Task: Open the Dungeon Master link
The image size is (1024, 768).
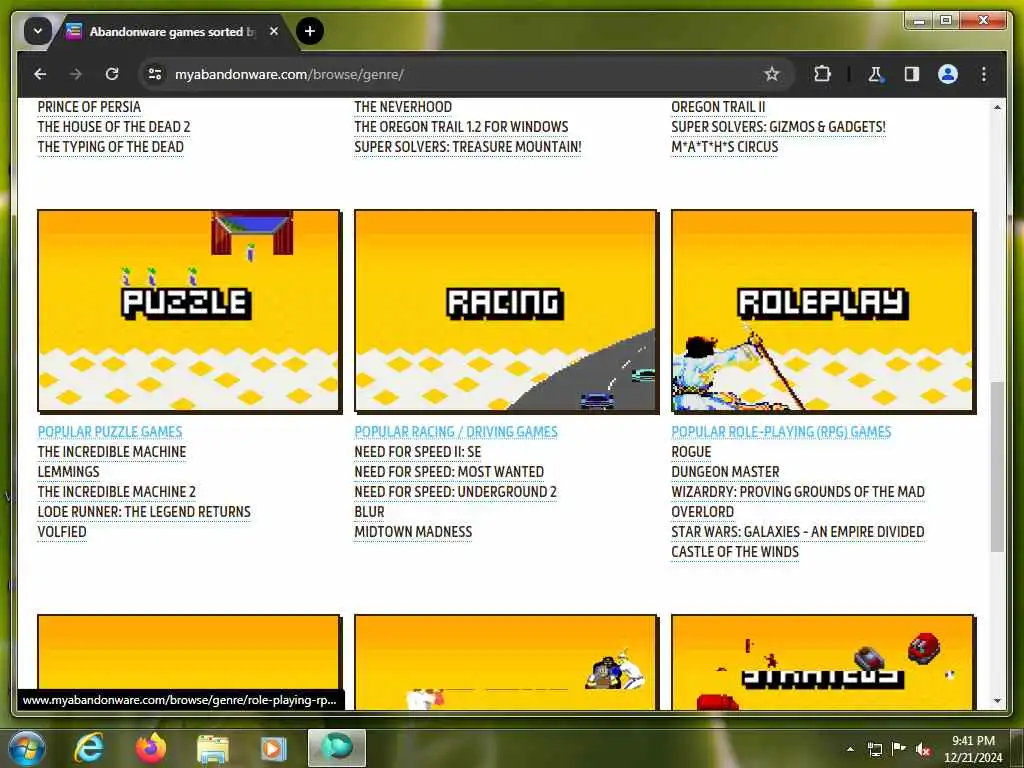Action: click(725, 472)
